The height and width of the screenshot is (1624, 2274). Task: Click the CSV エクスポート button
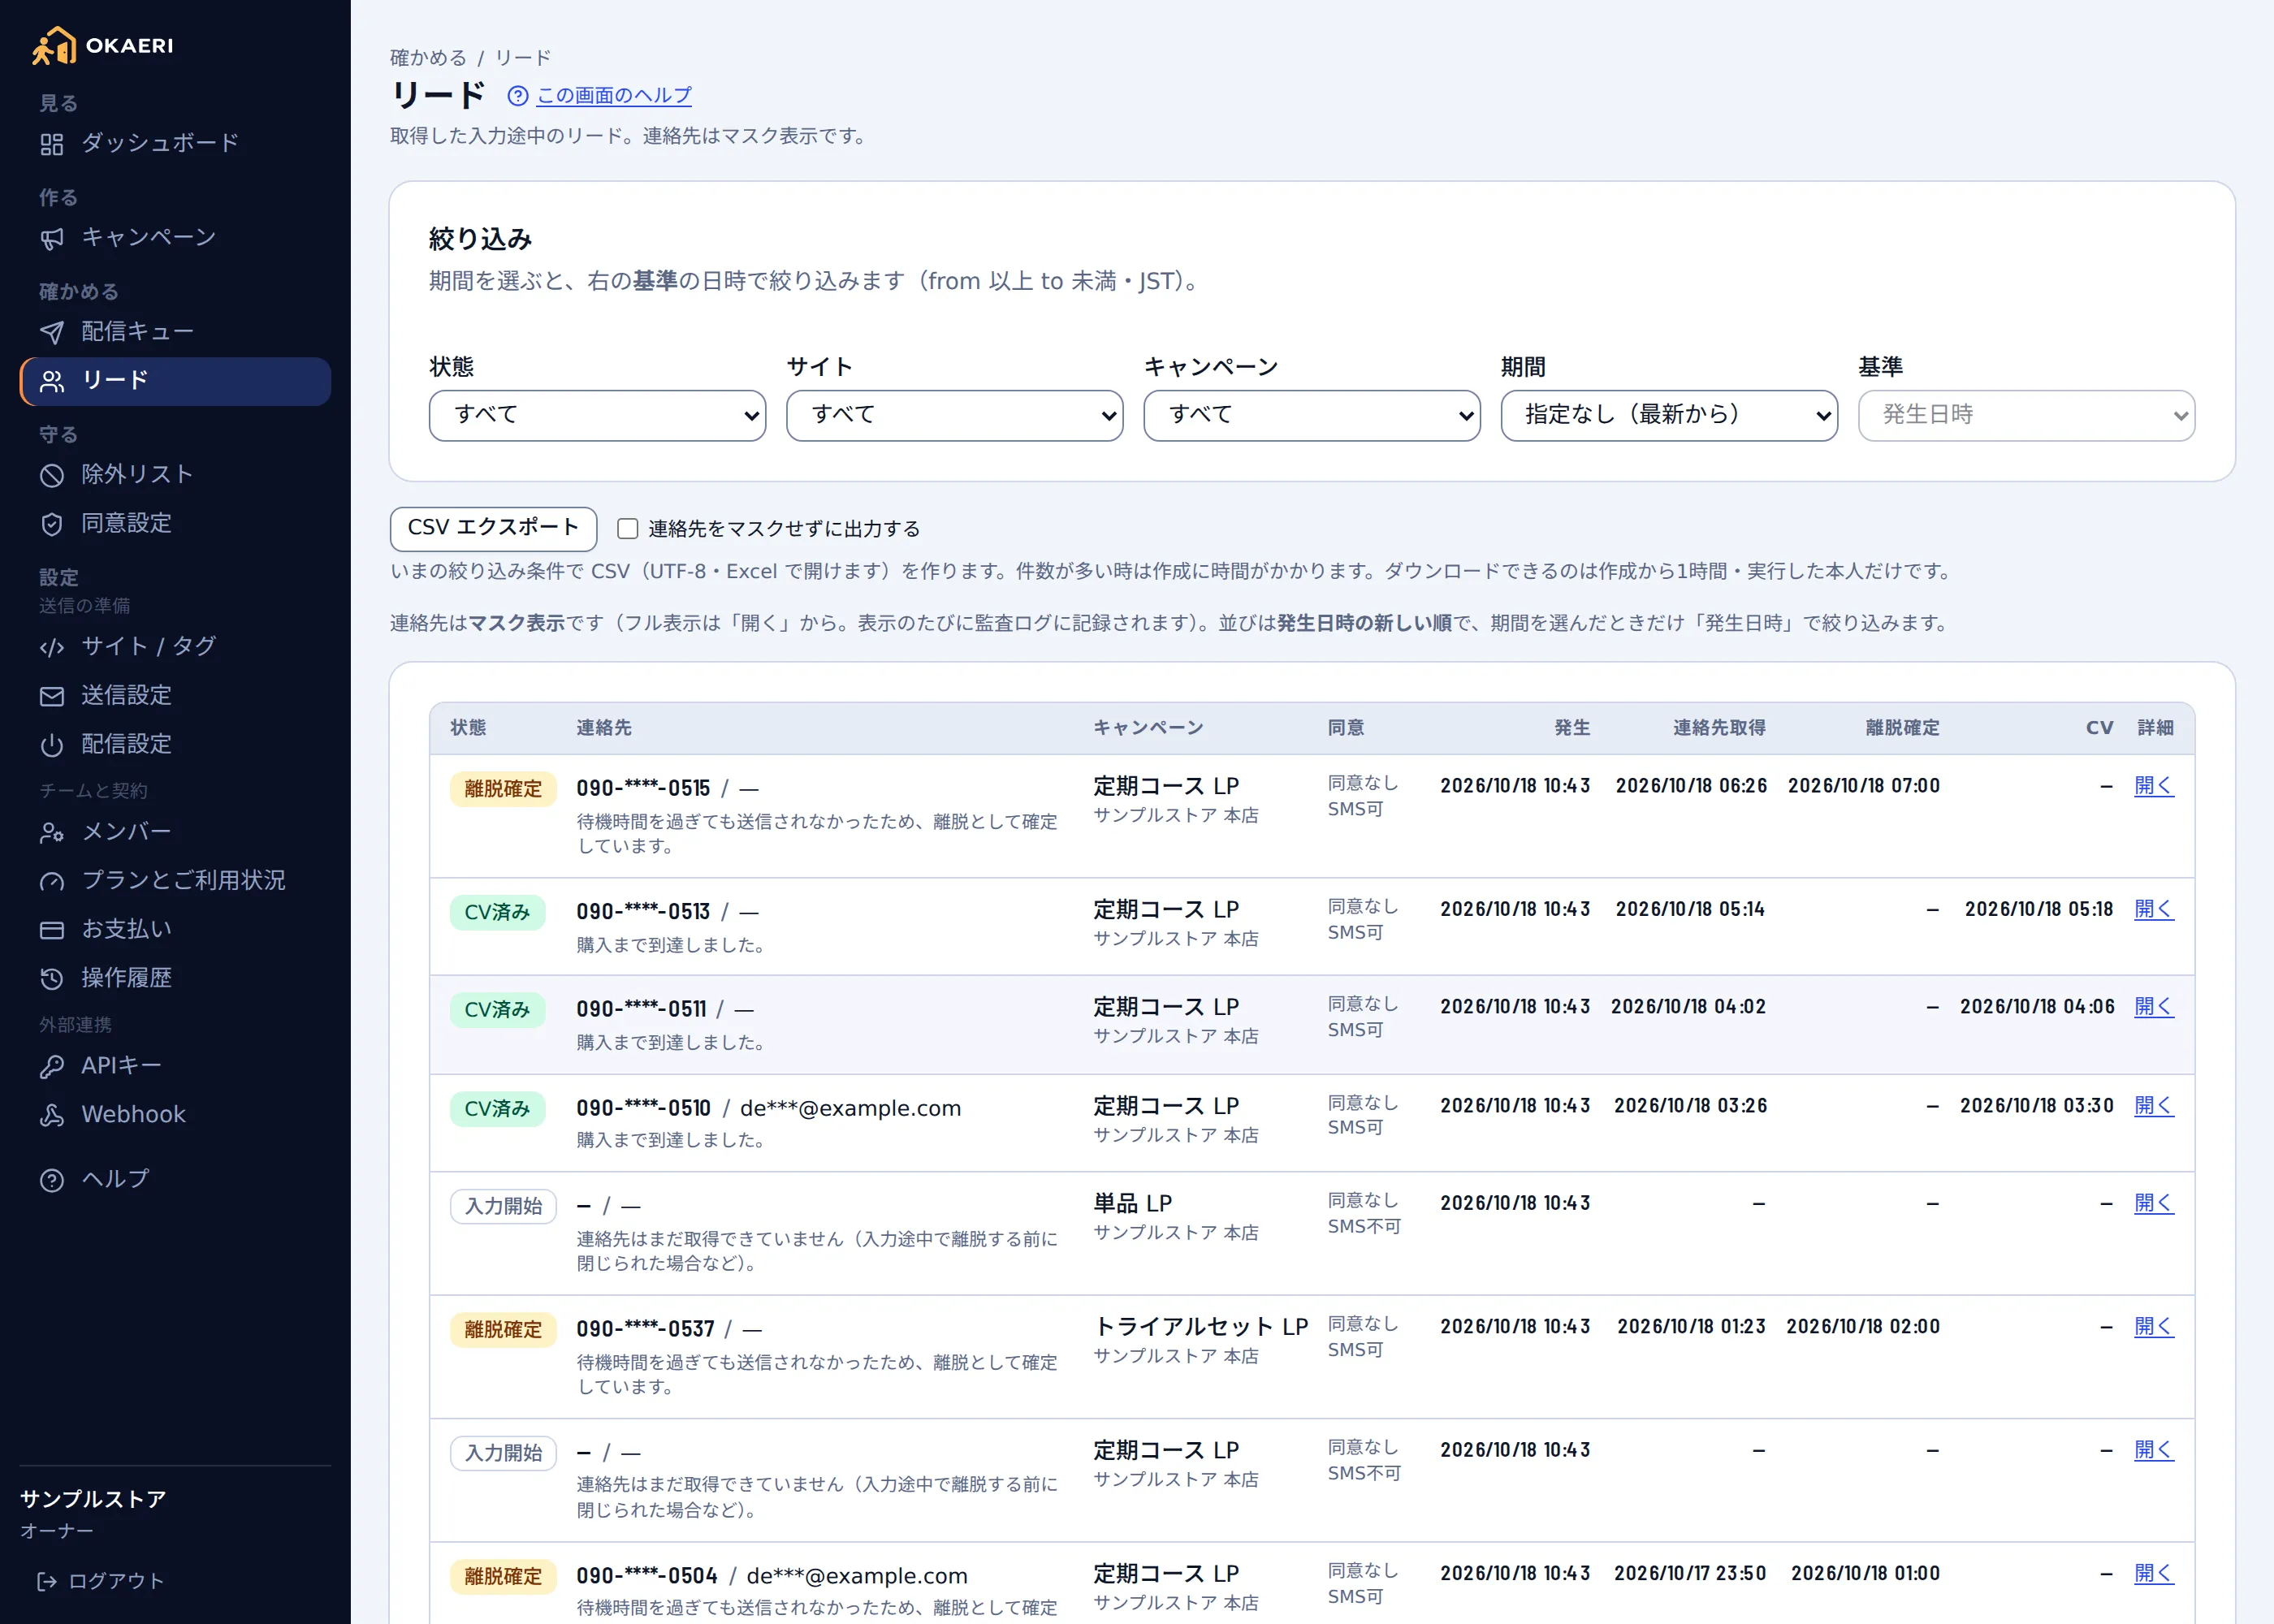point(494,528)
